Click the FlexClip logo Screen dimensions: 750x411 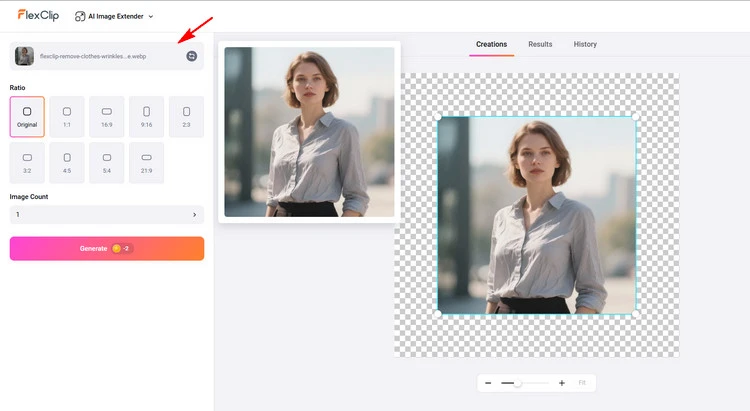click(39, 16)
